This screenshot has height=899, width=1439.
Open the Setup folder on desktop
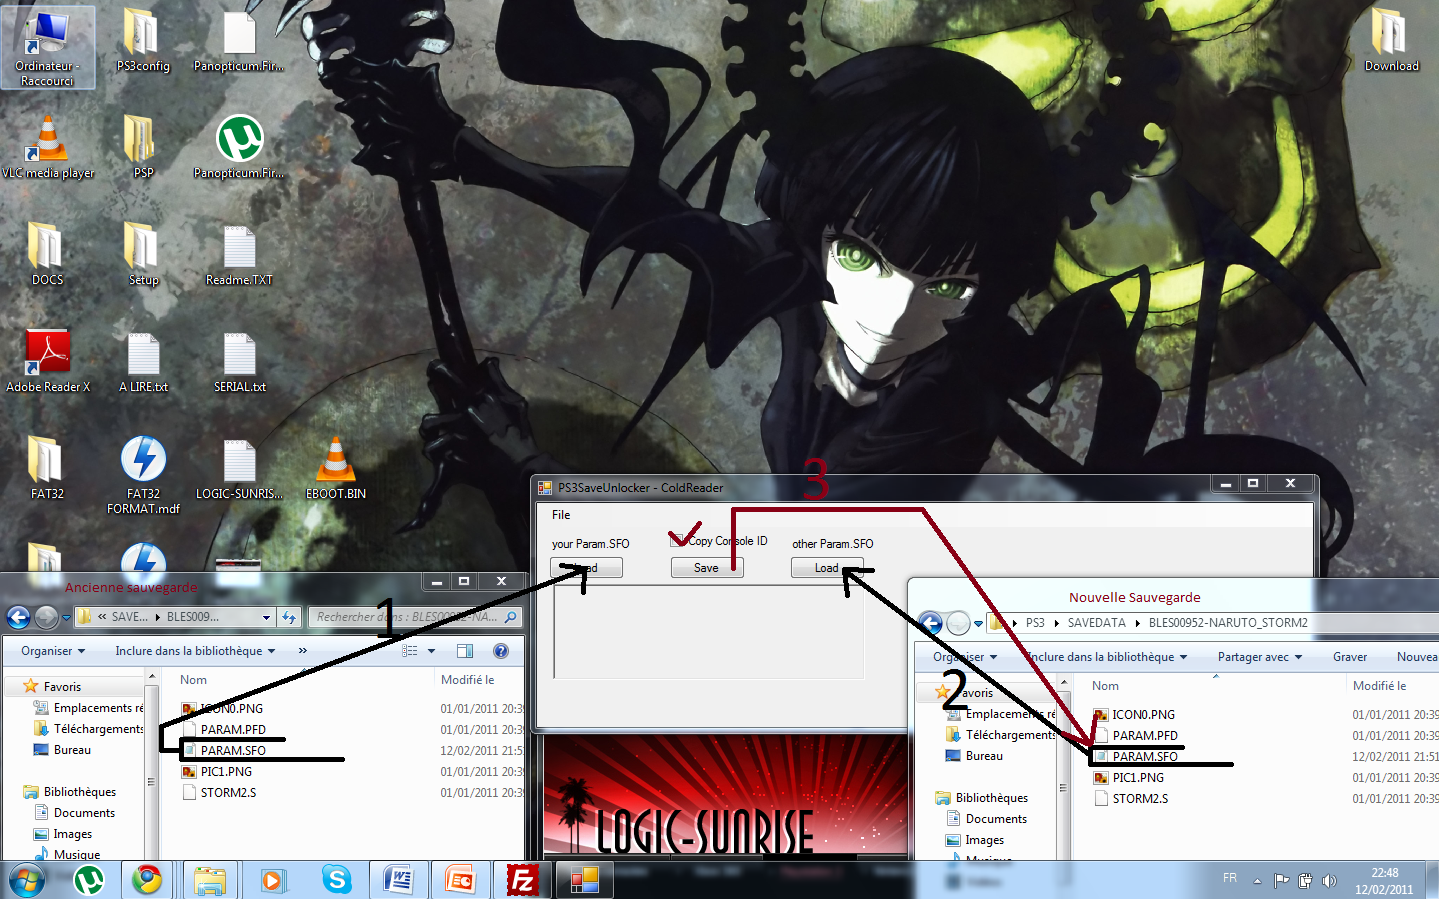pos(143,254)
